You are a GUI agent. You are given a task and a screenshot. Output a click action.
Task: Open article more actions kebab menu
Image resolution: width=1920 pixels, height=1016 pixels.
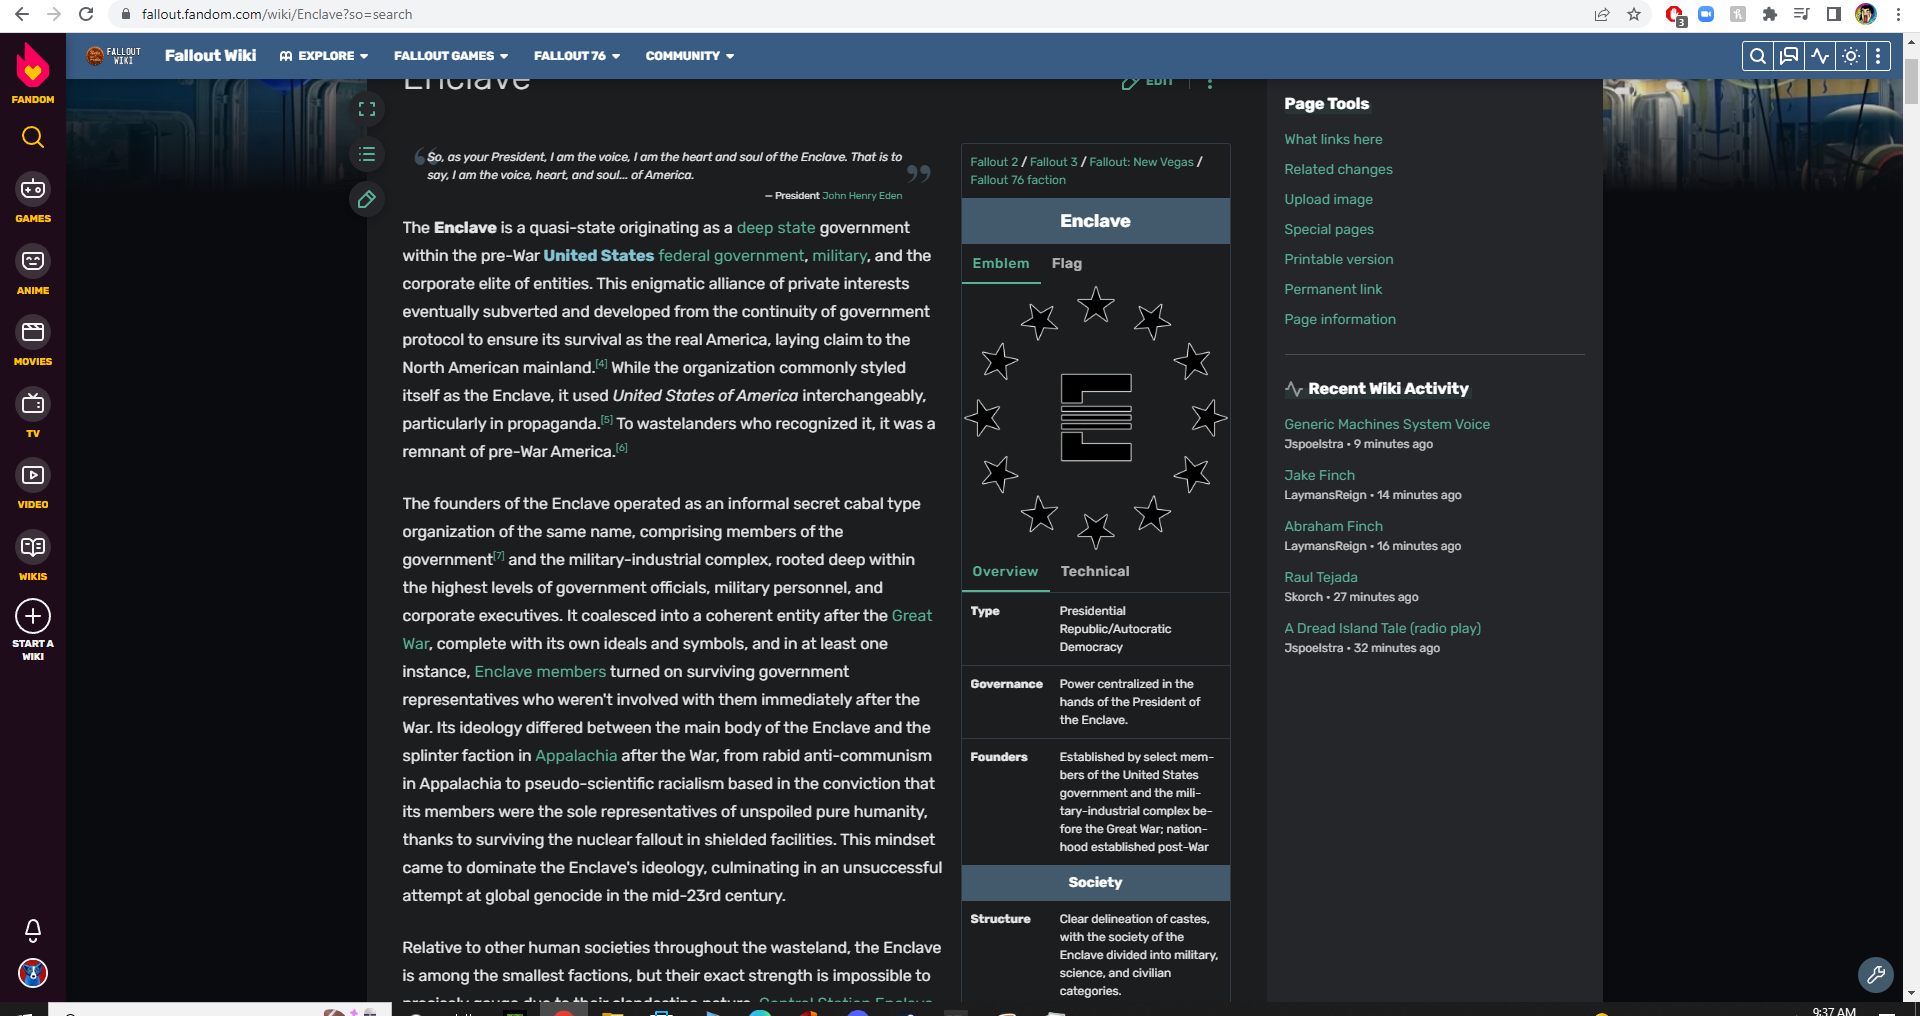1210,83
